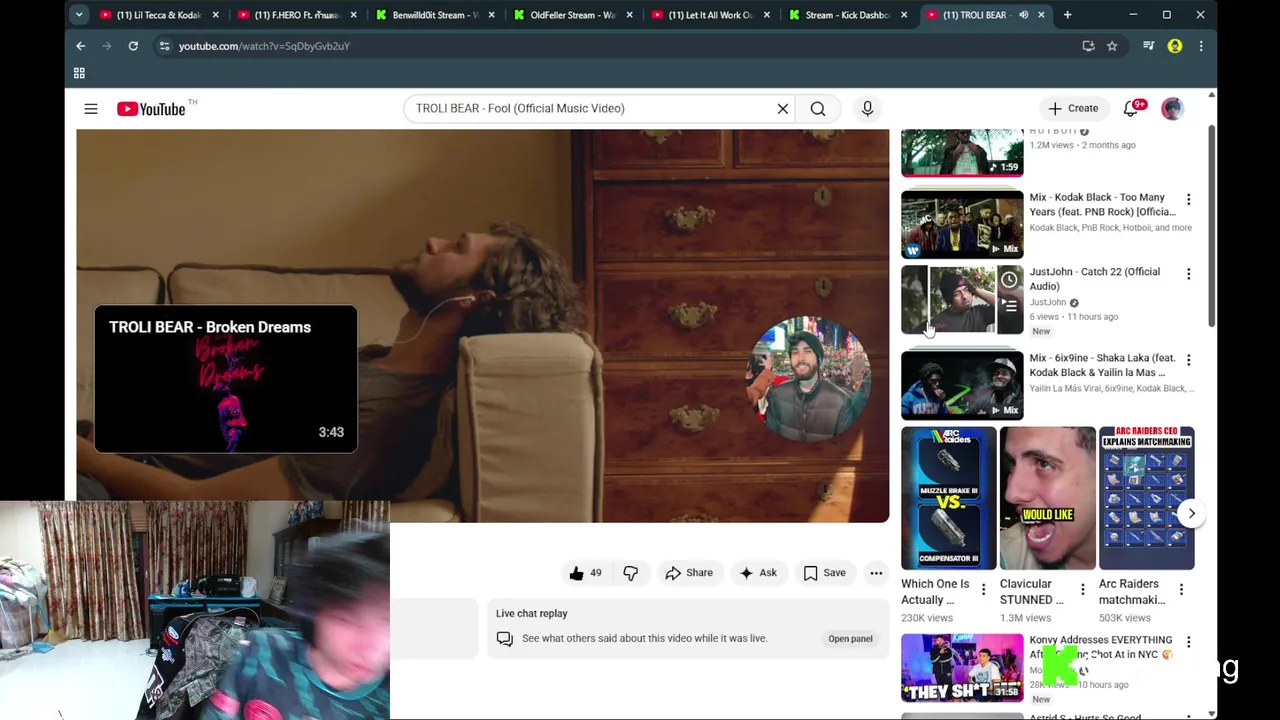
Task: Click the youtube.com URL address field
Action: click(620, 46)
